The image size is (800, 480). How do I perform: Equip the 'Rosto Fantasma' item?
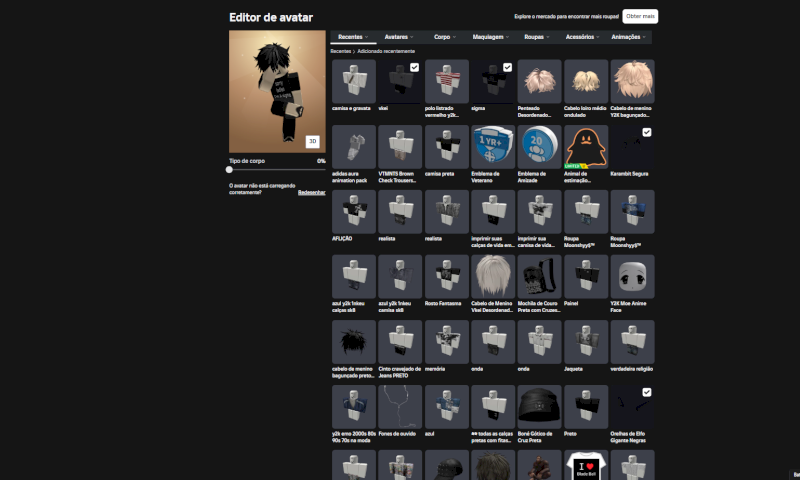click(446, 276)
